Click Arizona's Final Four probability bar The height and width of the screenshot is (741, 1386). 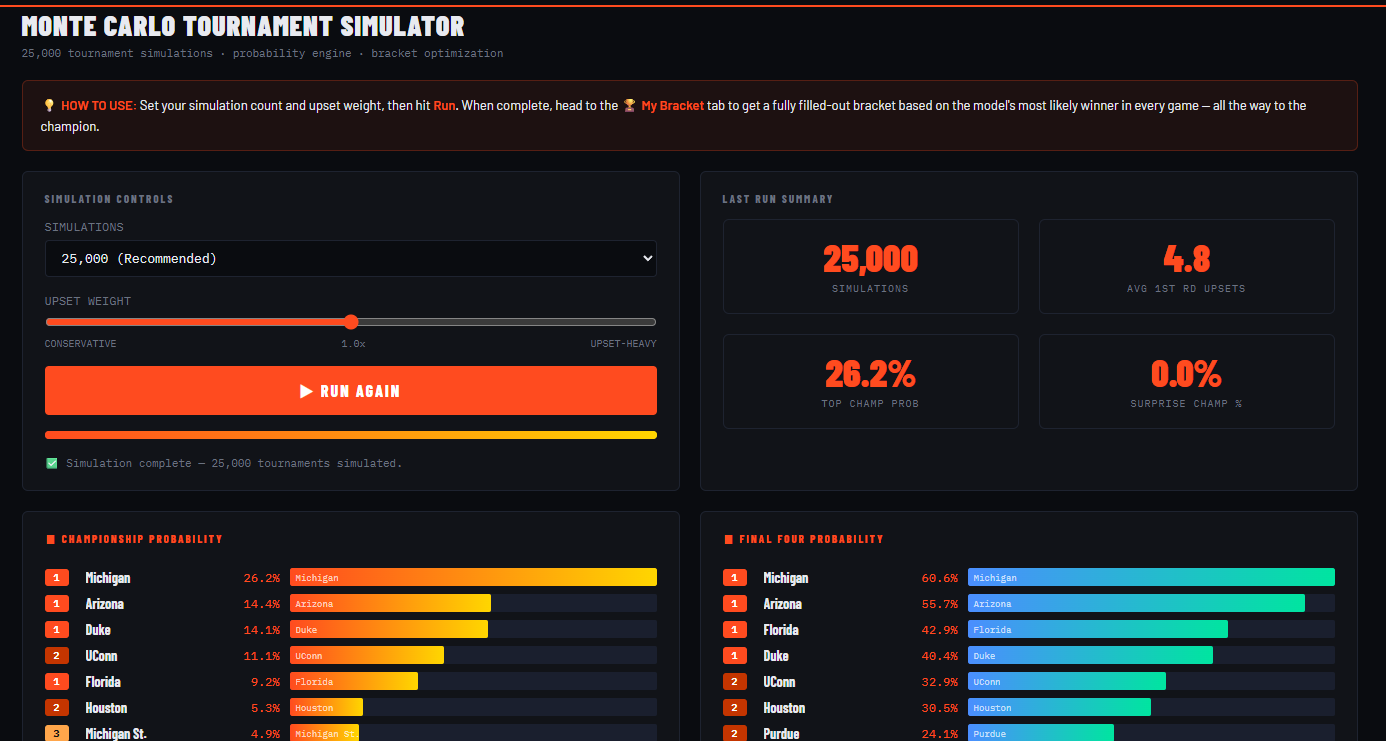pyautogui.click(x=1136, y=604)
